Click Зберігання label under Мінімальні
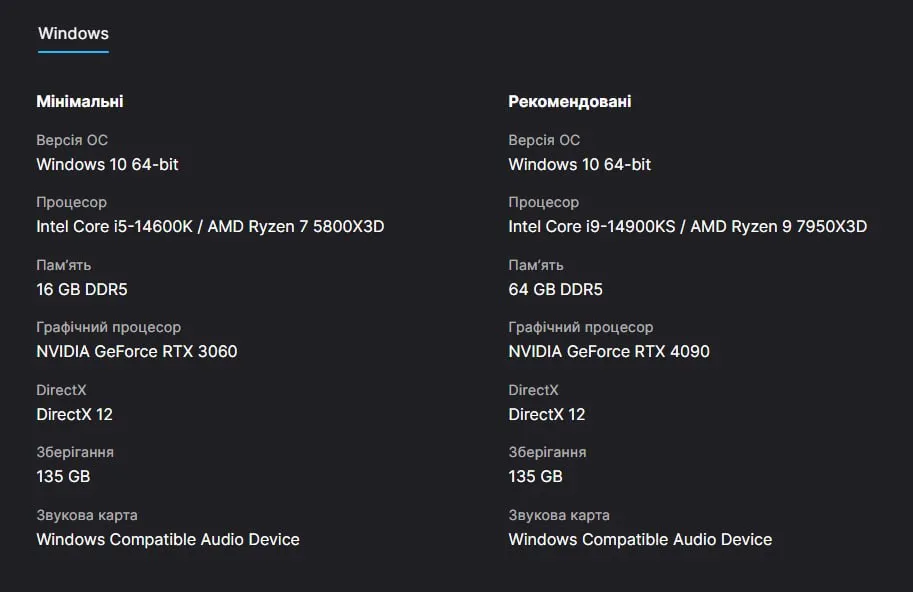Viewport: 913px width, 592px height. pos(75,452)
